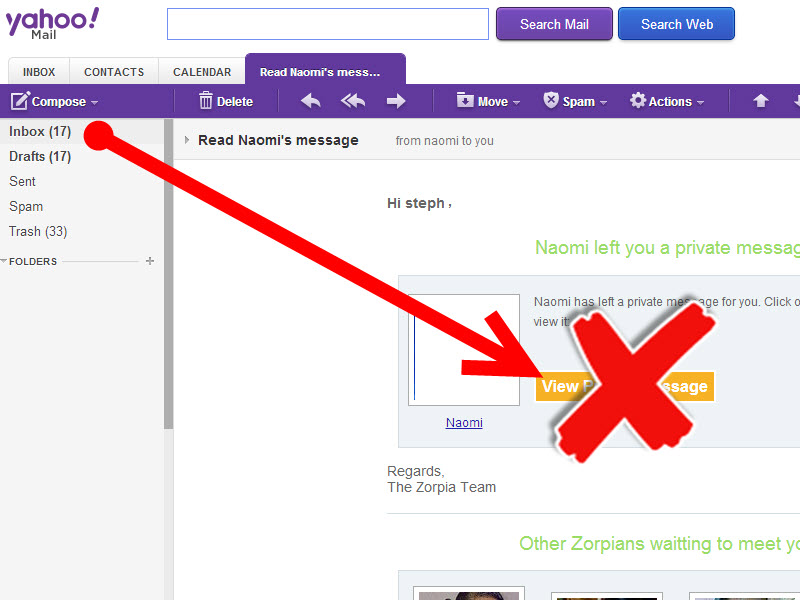Viewport: 800px width, 600px height.
Task: Open the Actions dropdown arrow
Action: [x=701, y=103]
